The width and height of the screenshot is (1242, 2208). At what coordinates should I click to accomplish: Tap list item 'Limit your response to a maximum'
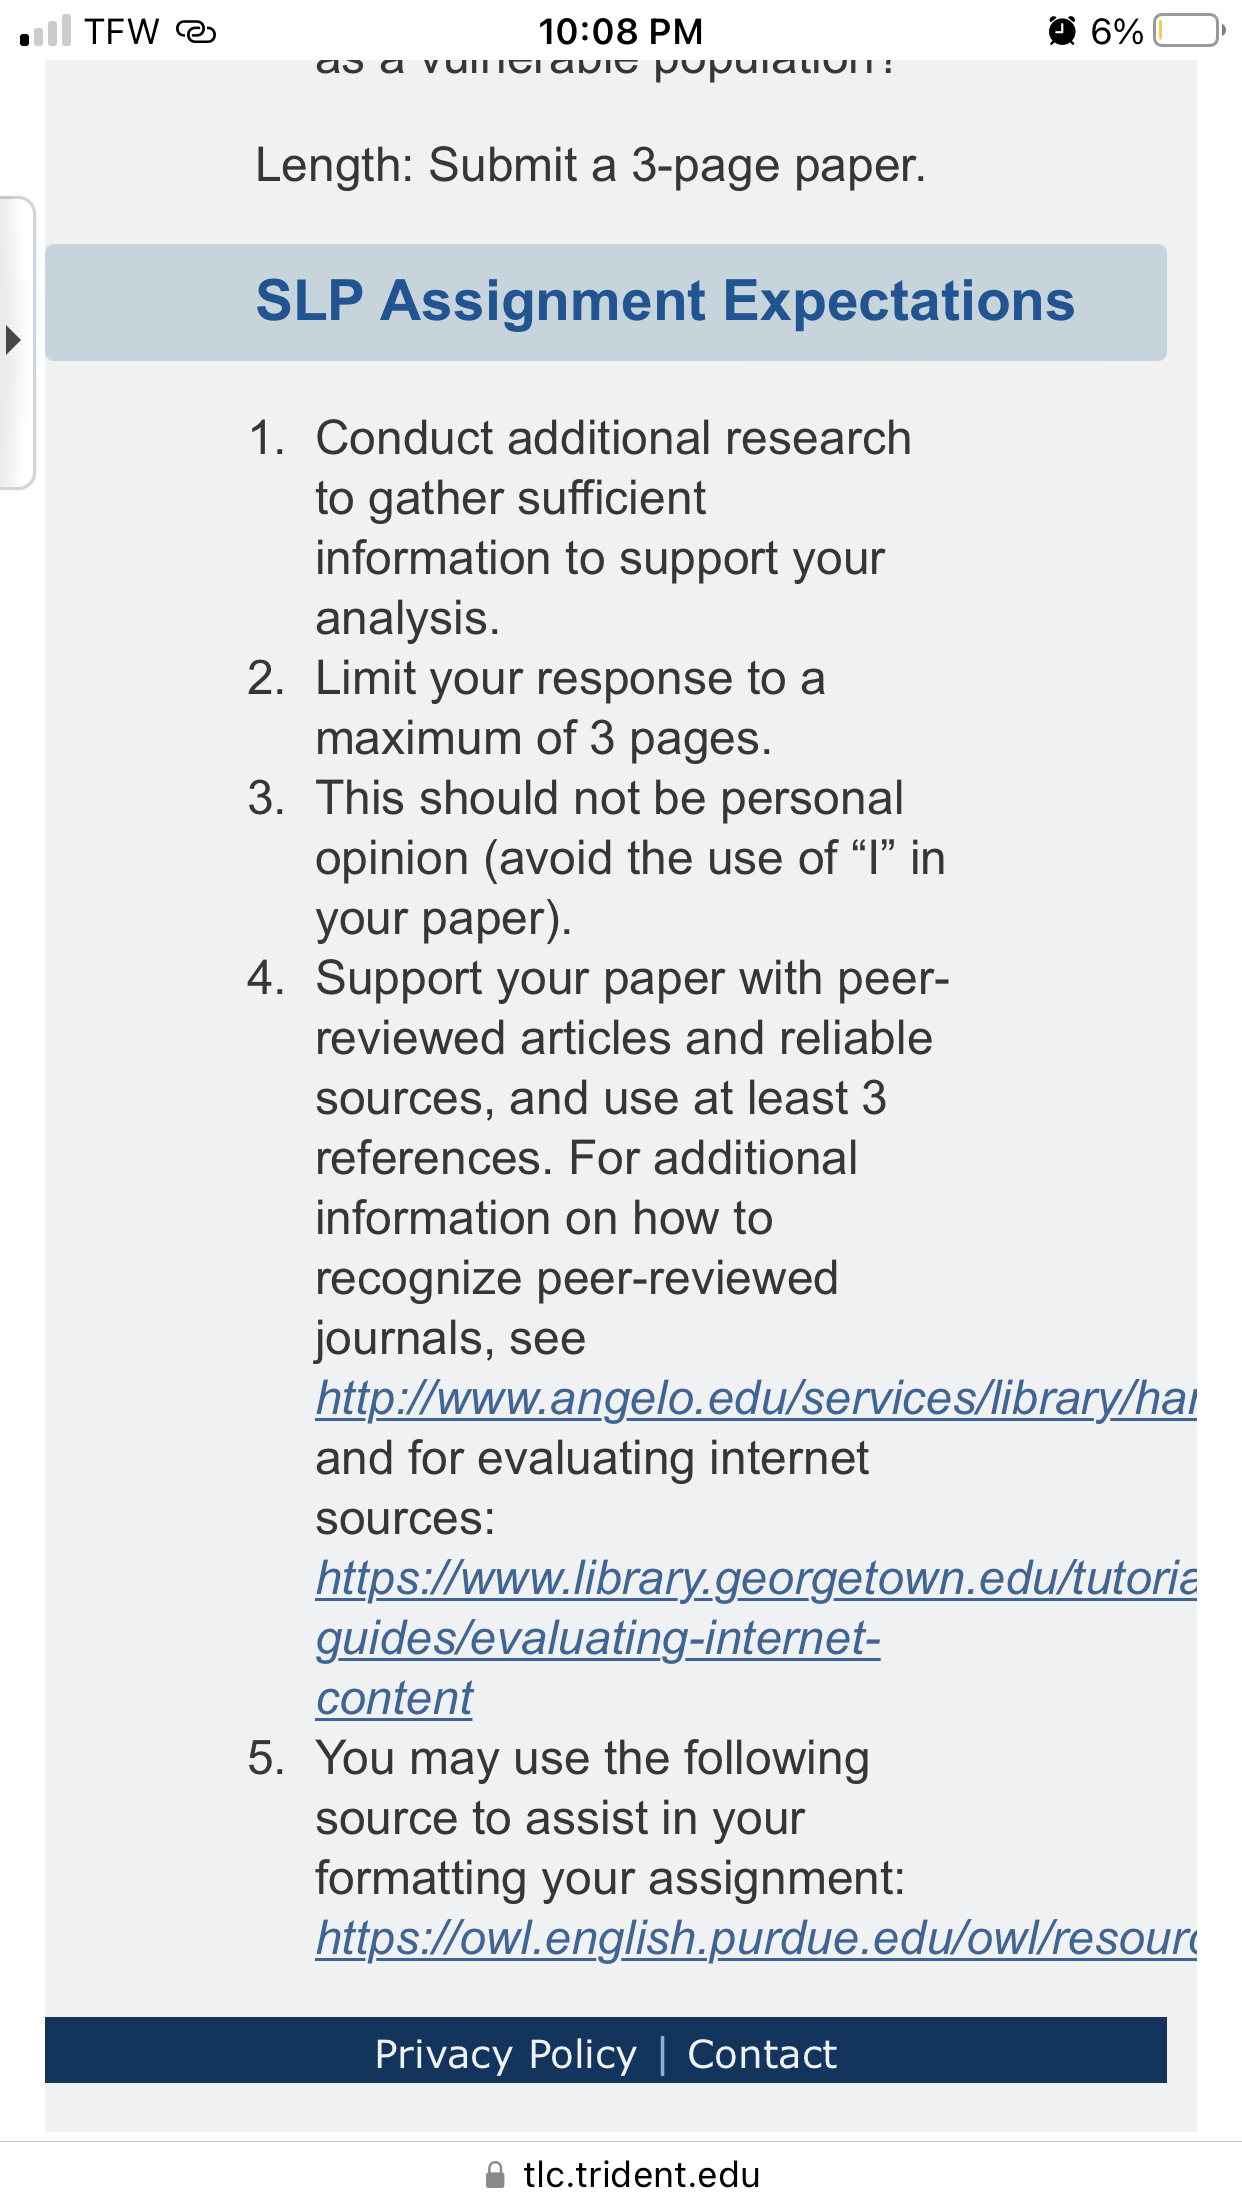click(x=571, y=708)
